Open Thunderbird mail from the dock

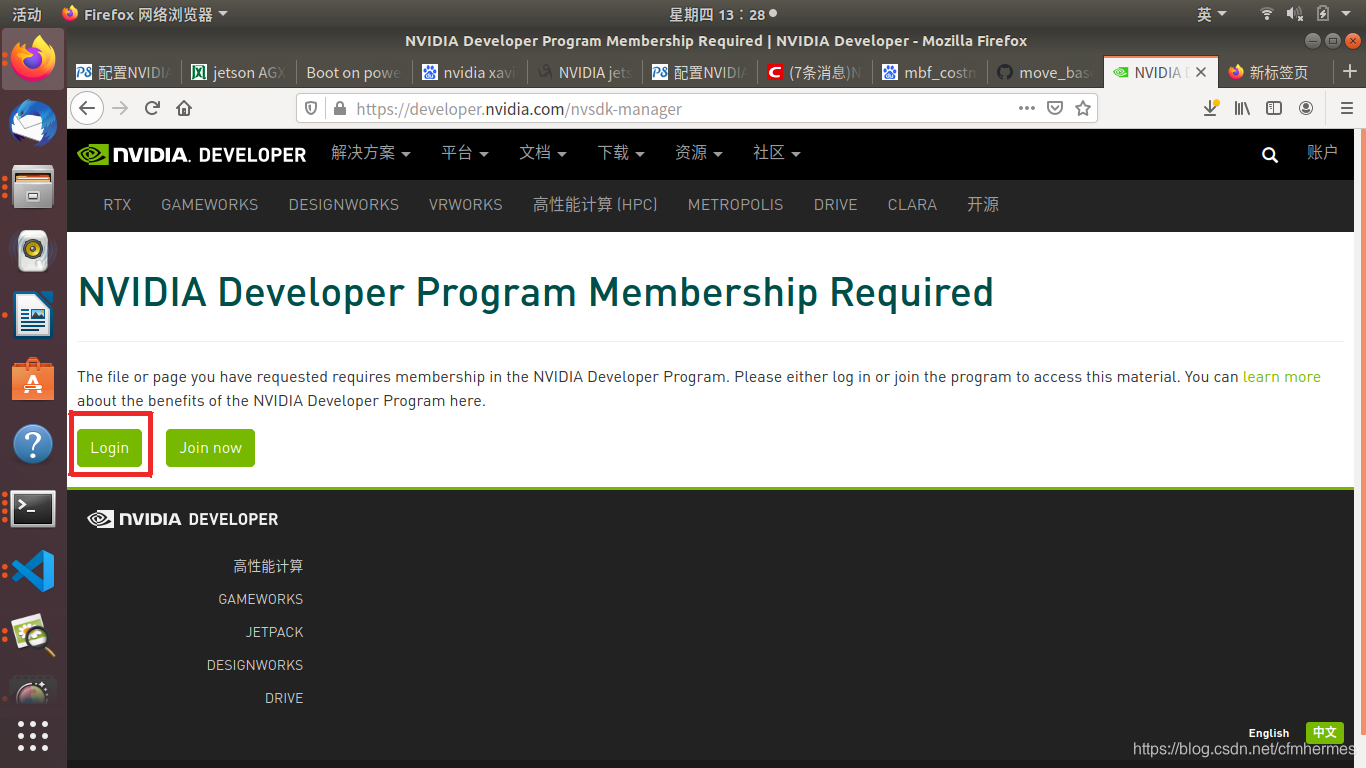coord(33,123)
